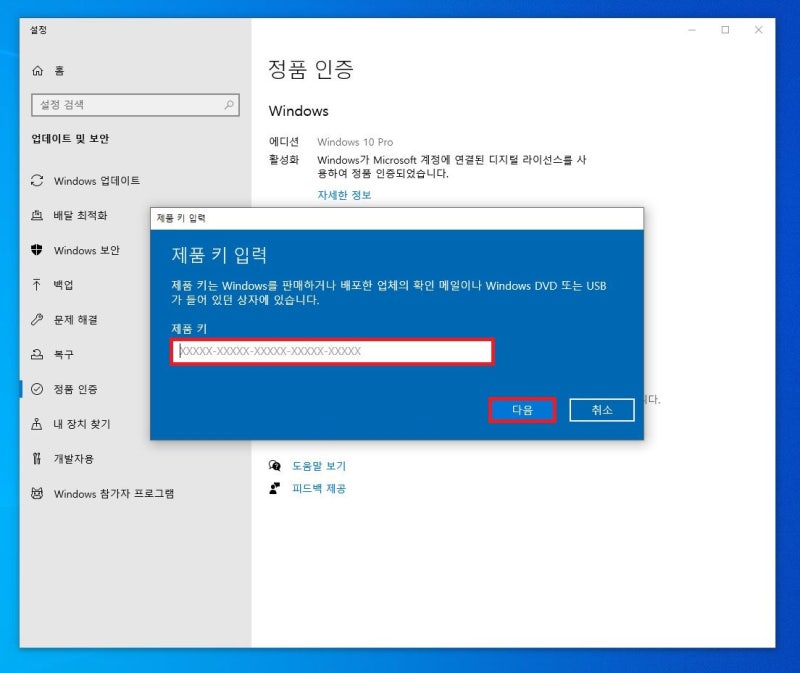
Task: Click the 복구 icon
Action: click(37, 355)
